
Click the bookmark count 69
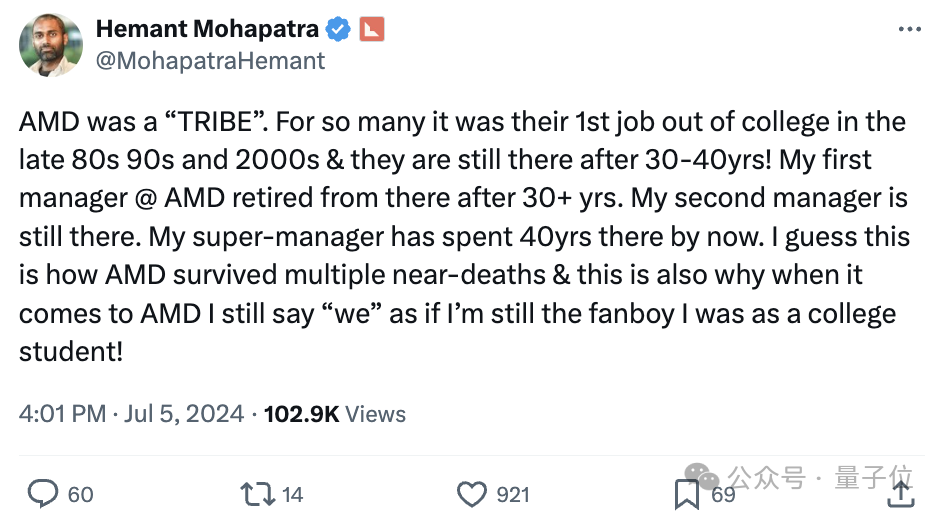coord(723,494)
